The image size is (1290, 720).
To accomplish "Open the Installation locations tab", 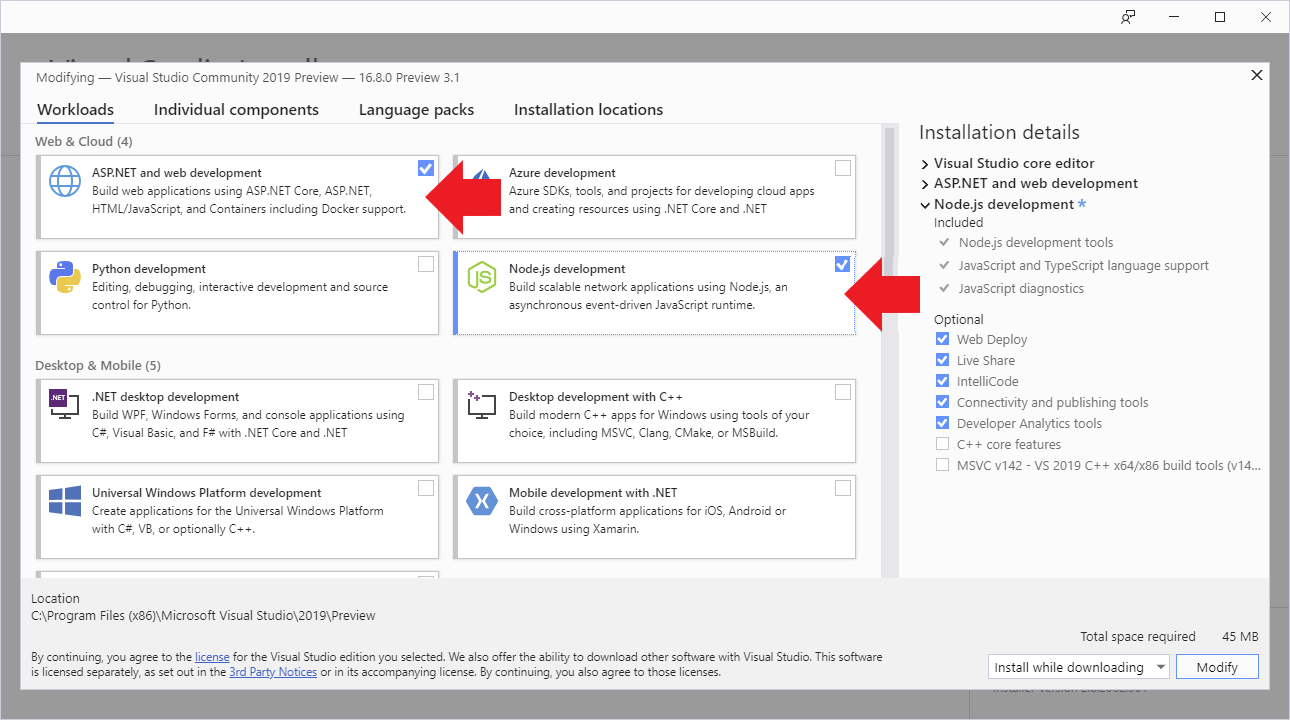I will coord(588,110).
